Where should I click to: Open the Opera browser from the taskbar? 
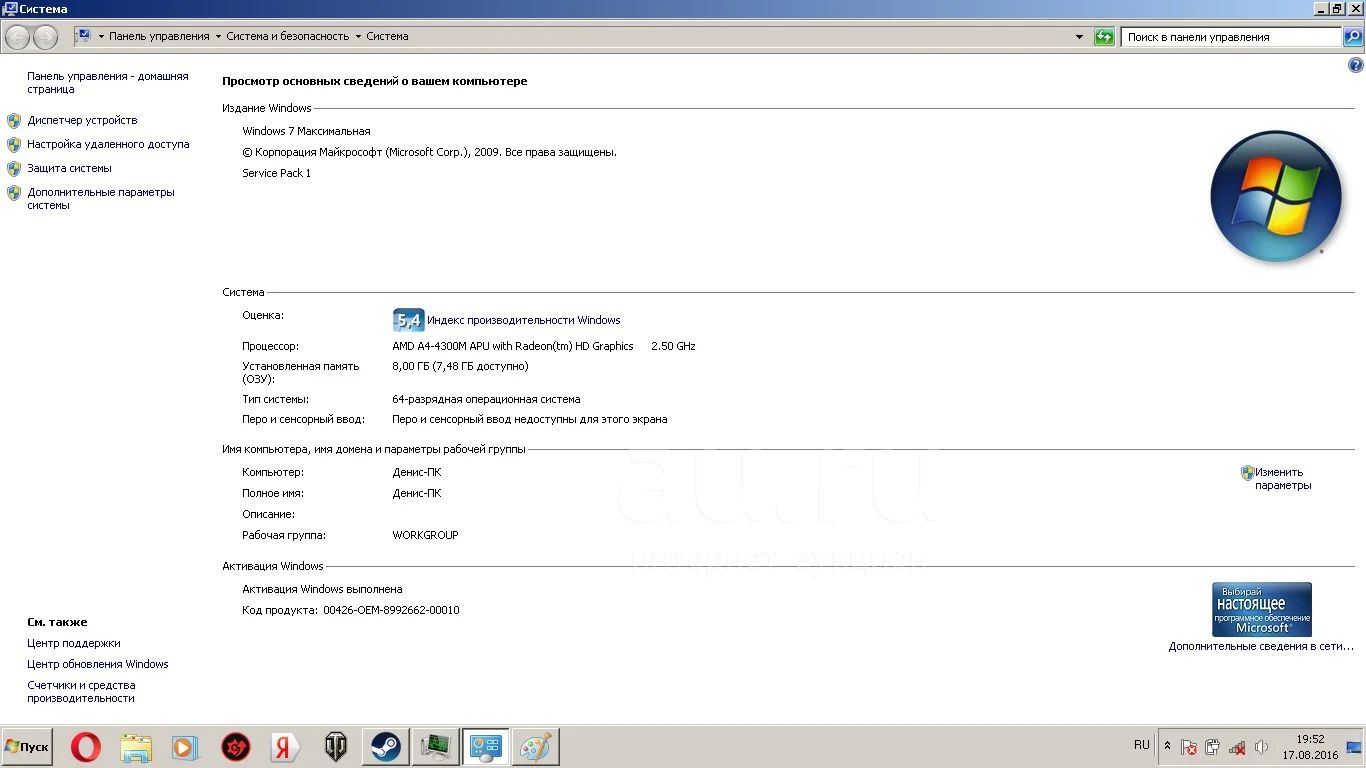(86, 747)
